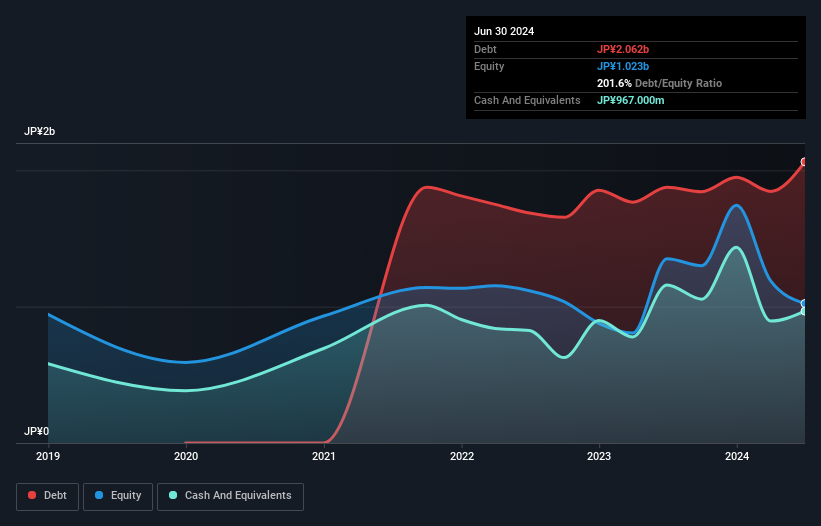Image resolution: width=821 pixels, height=526 pixels.
Task: Click the 2019 x-axis label
Action: (48, 456)
